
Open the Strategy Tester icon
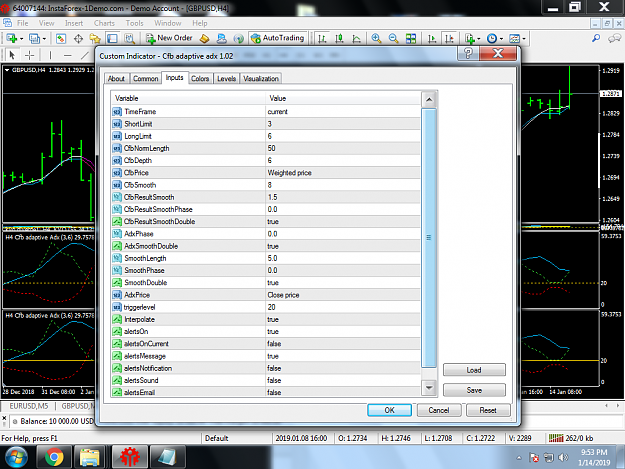(130, 39)
